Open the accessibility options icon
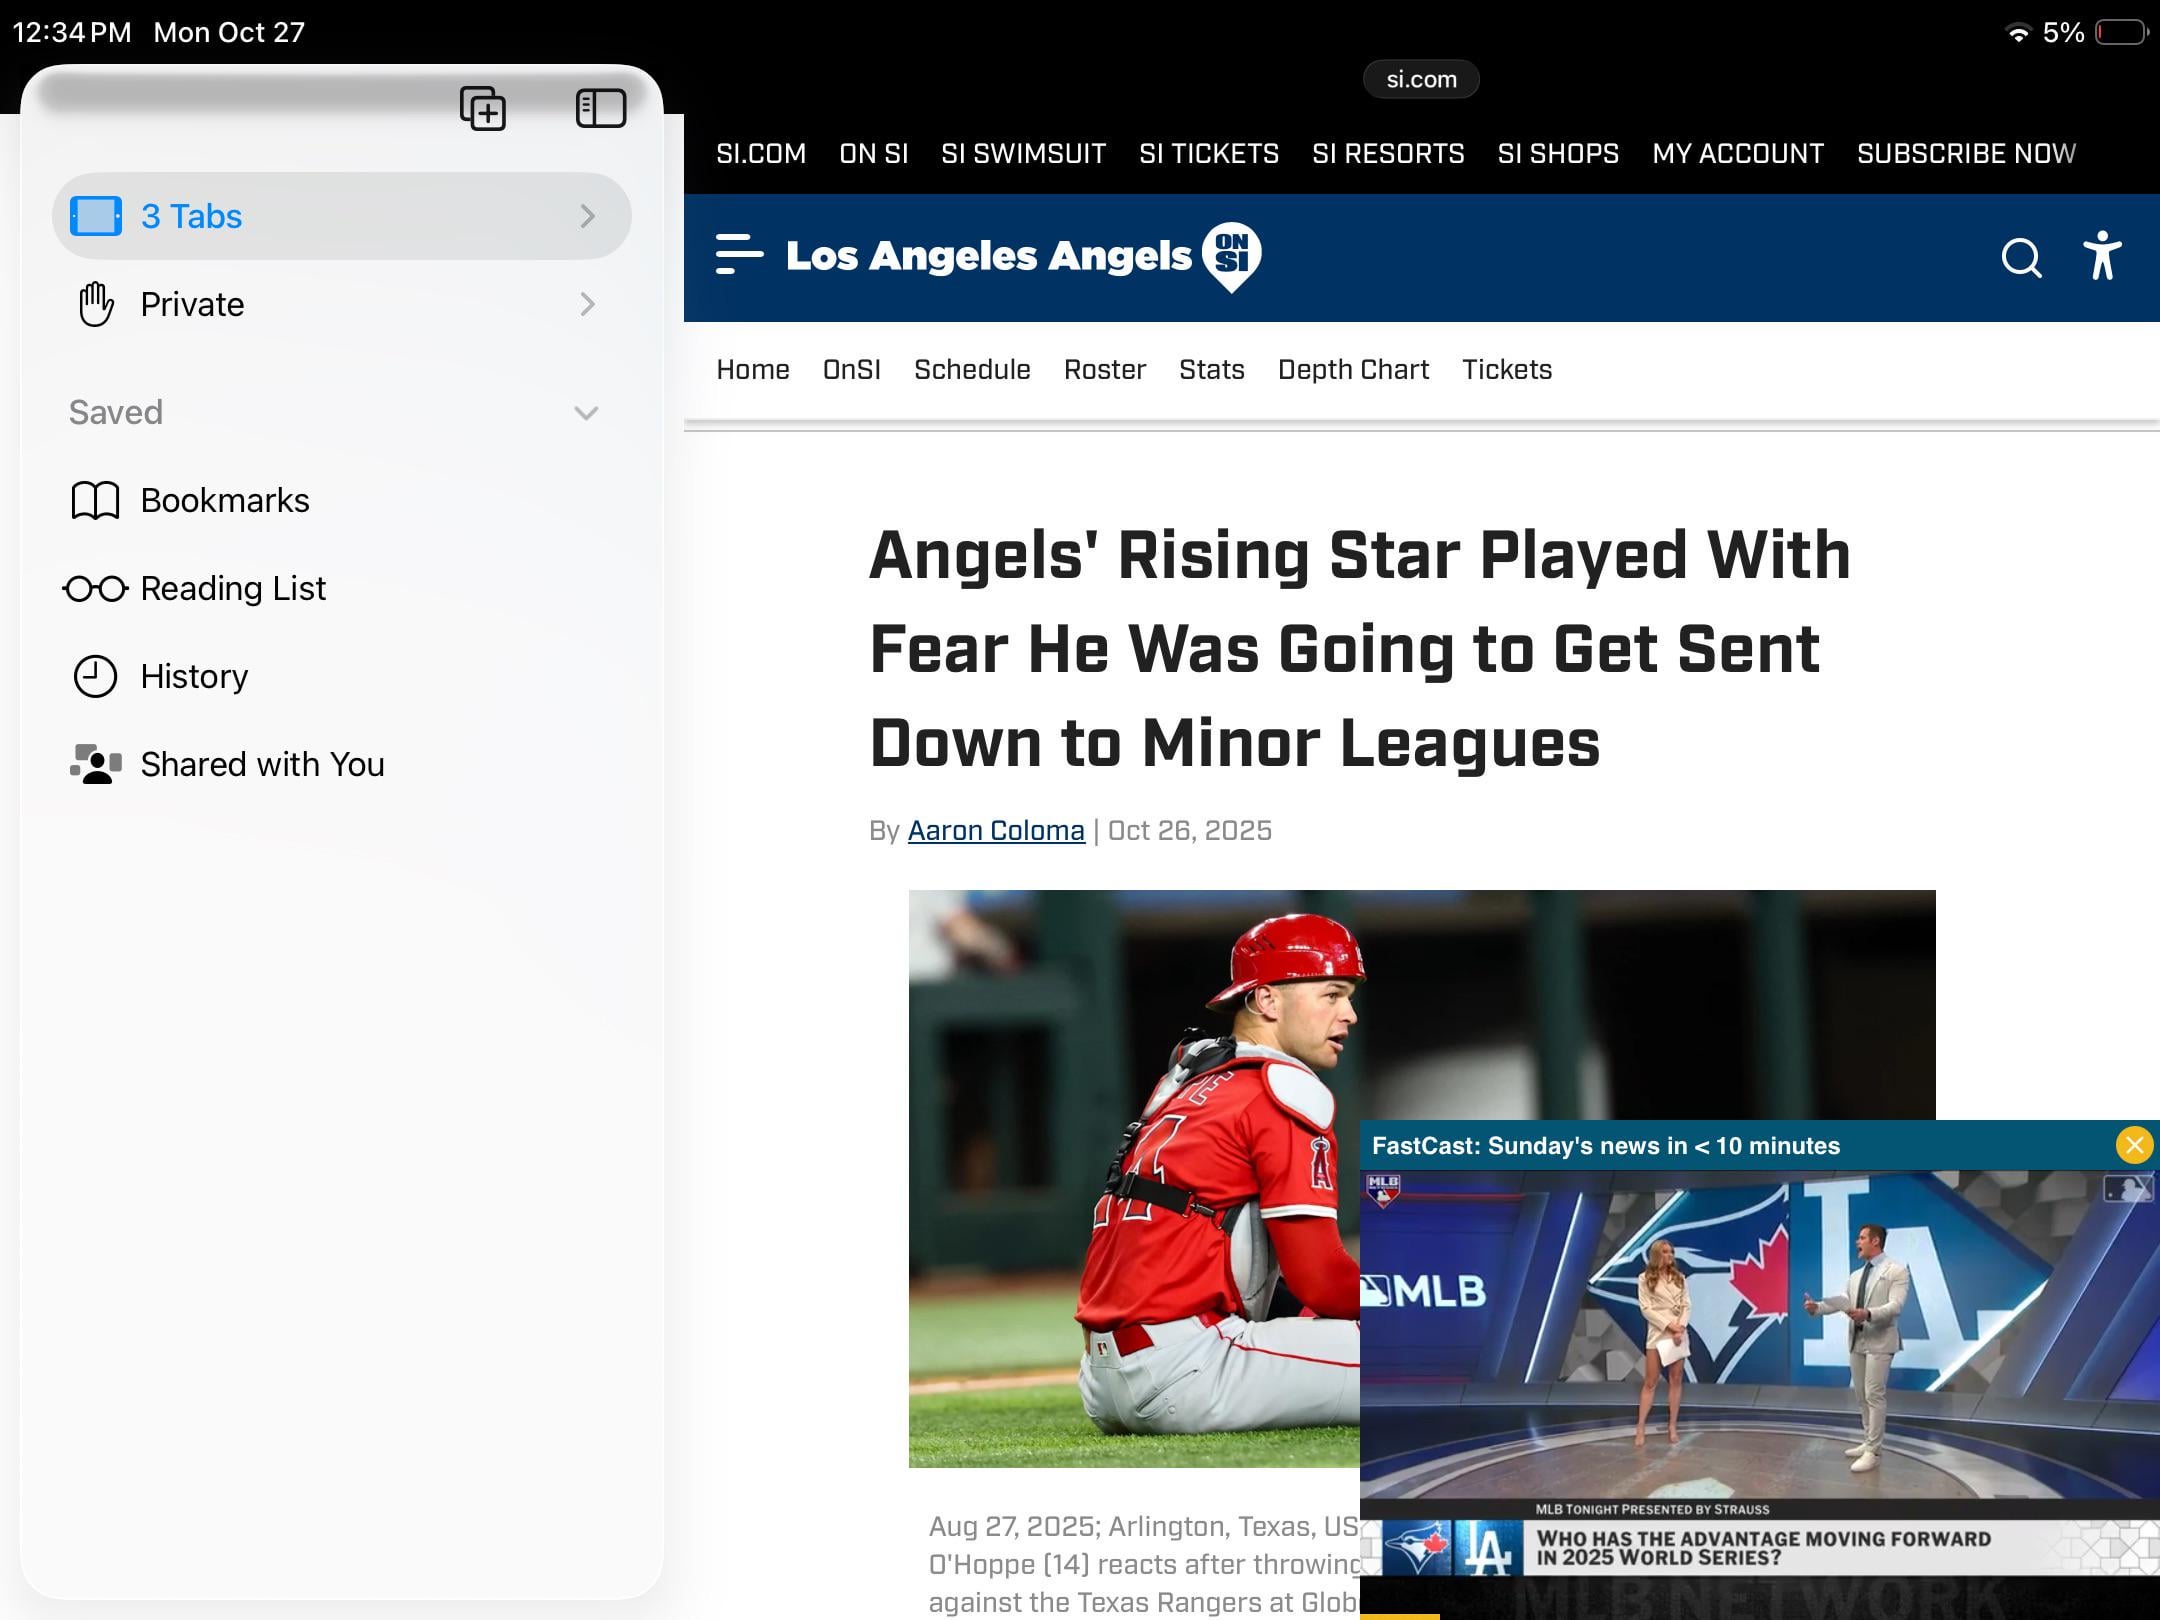The image size is (2160, 1620). 2101,256
